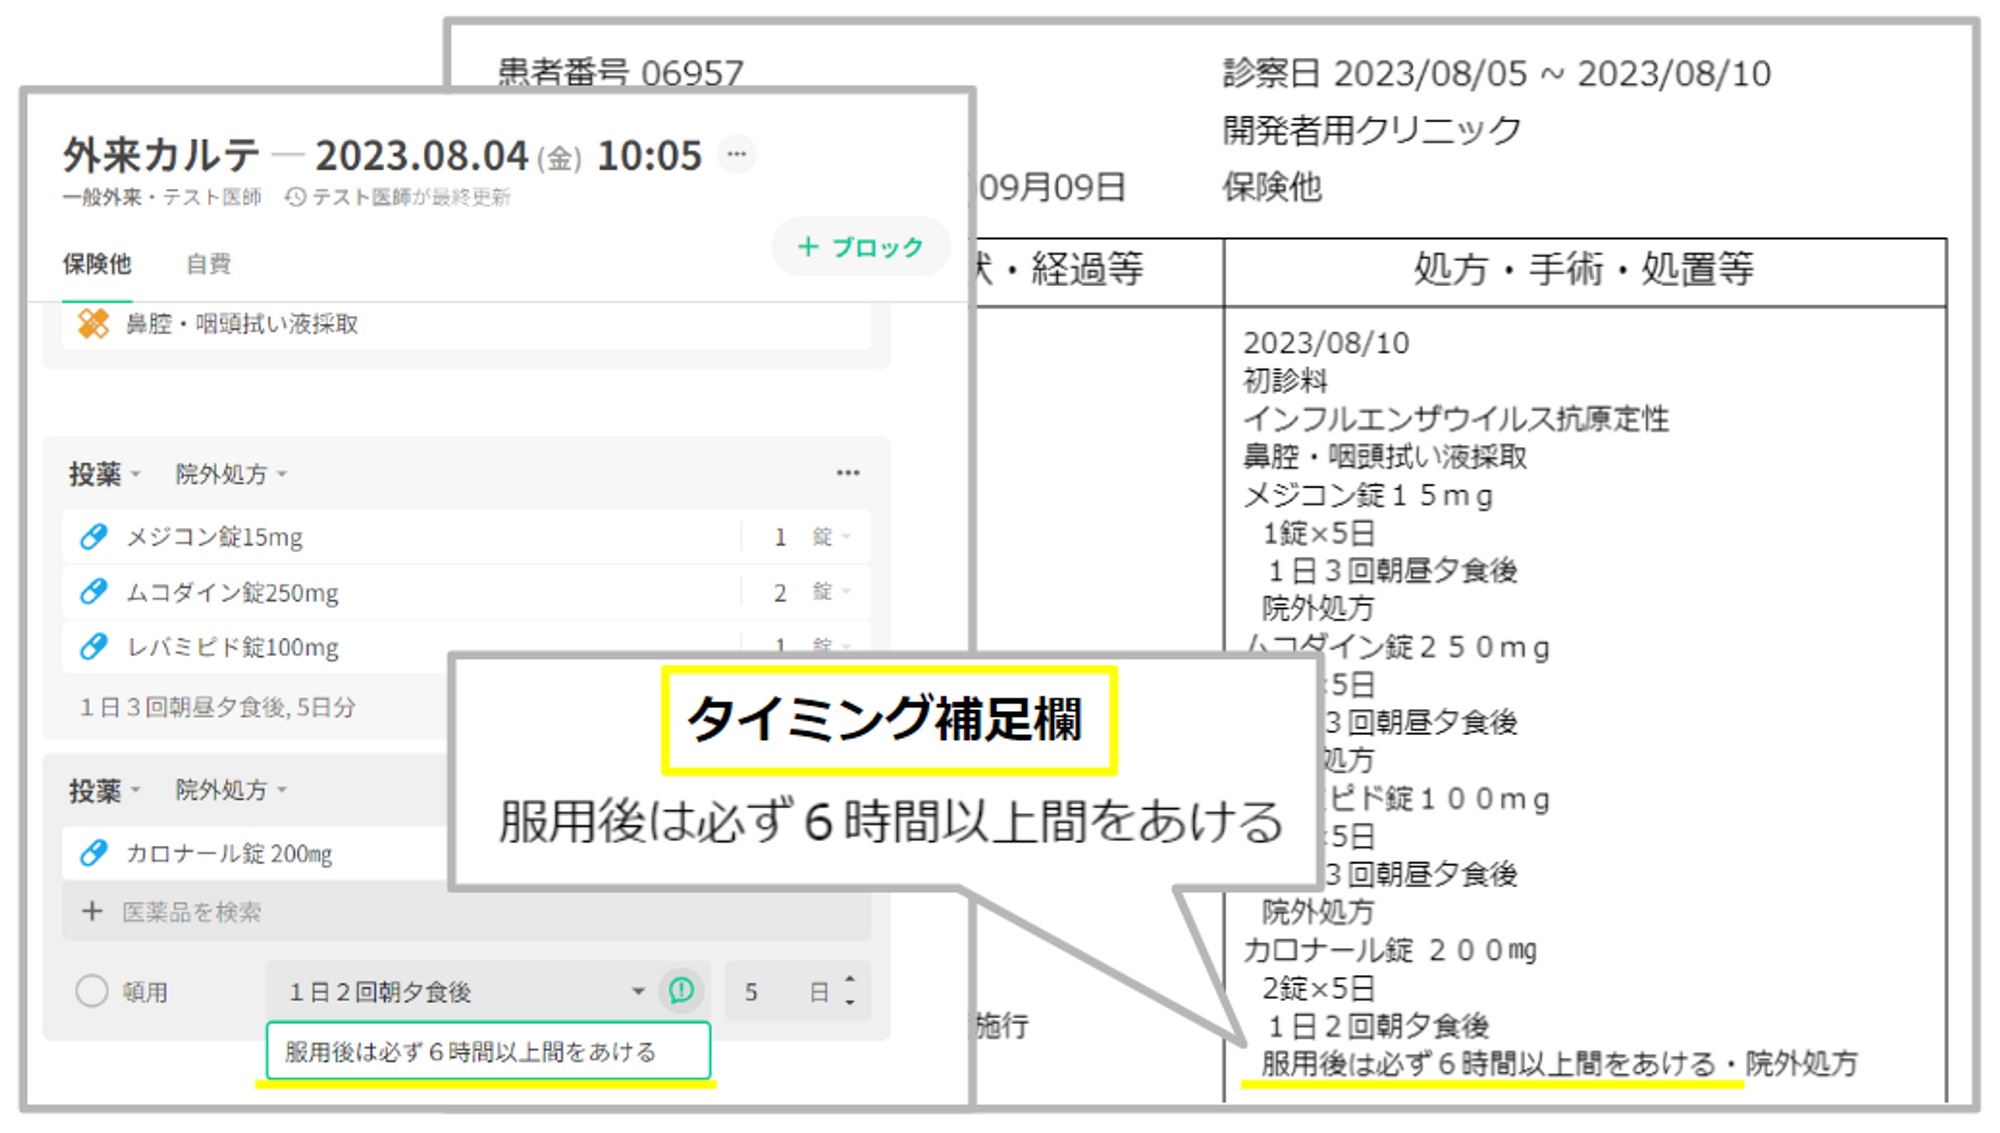Click the ＋ブロック button

click(860, 247)
